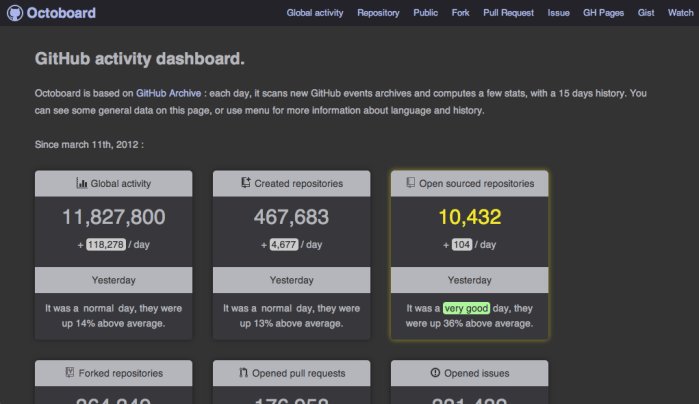Click the Forked repositories card icon
The width and height of the screenshot is (699, 404).
69,373
